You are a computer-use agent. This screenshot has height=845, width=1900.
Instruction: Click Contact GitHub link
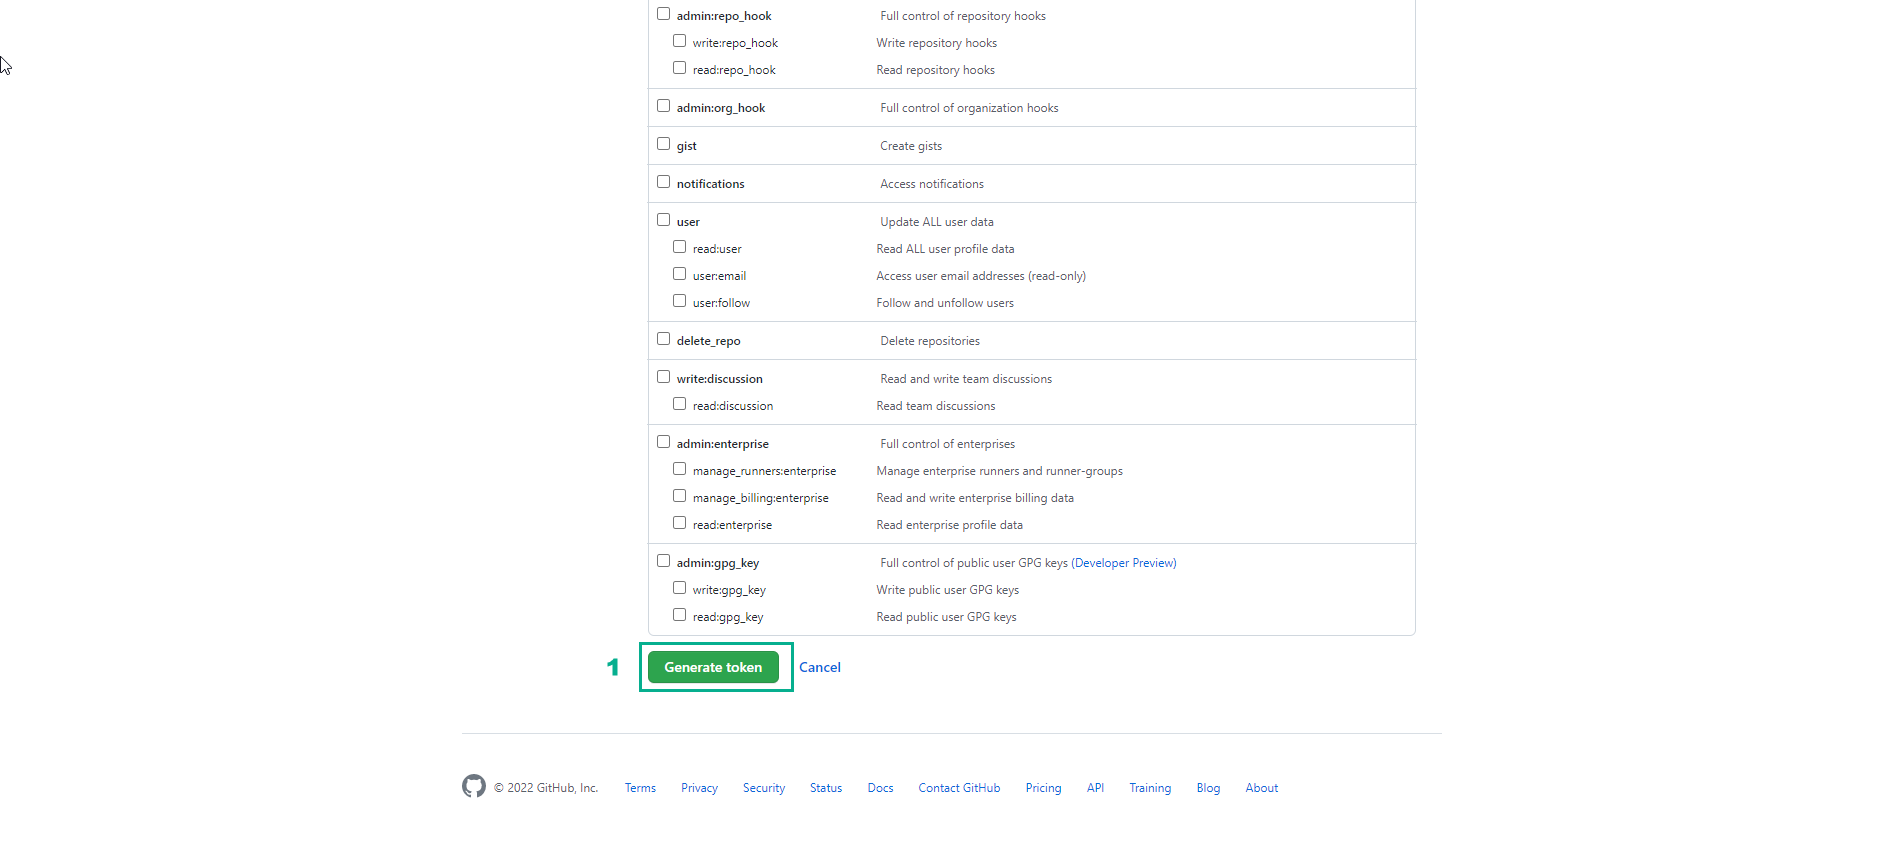pyautogui.click(x=959, y=788)
